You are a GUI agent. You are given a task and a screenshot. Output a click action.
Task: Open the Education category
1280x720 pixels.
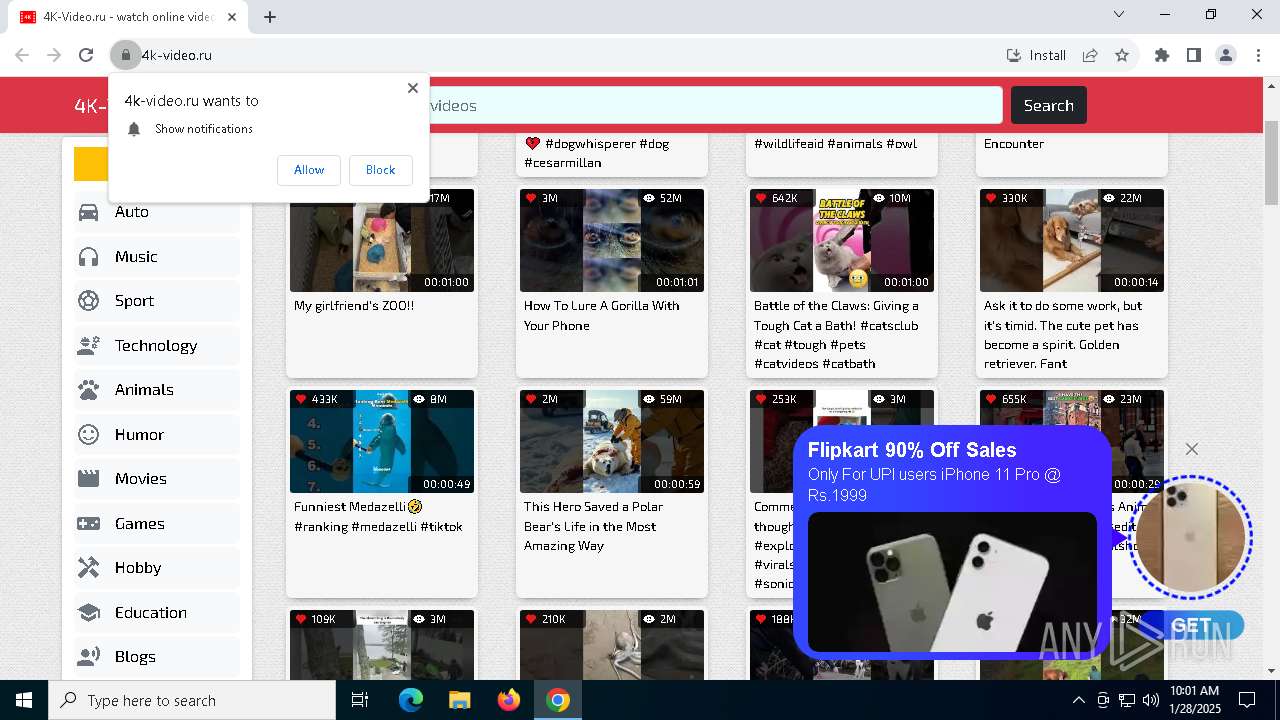157,613
